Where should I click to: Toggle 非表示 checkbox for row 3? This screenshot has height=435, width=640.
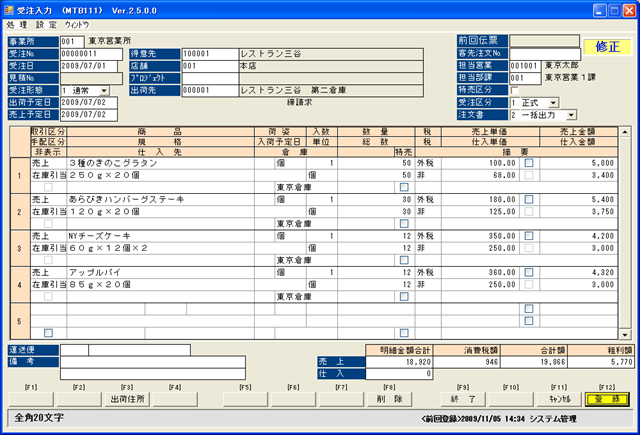click(48, 260)
